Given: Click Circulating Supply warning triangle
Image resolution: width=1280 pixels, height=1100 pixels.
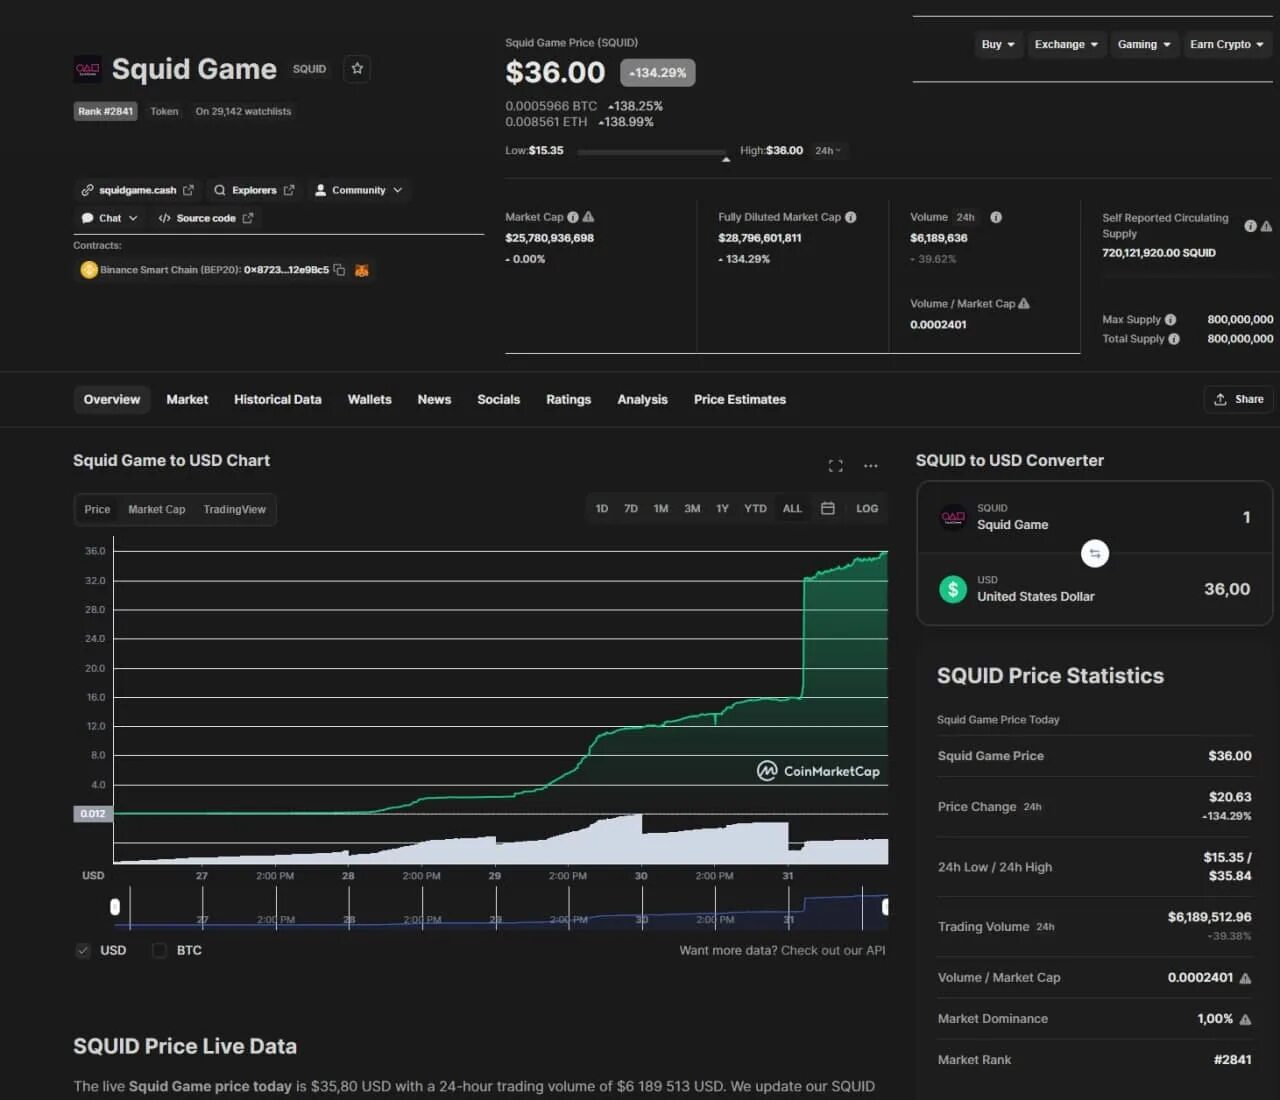Looking at the screenshot, I should coord(1266,226).
